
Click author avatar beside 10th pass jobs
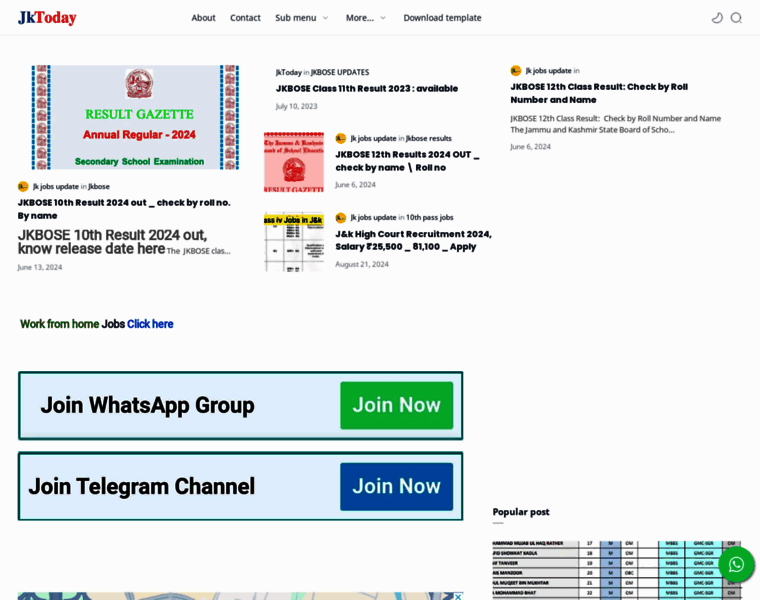click(x=341, y=218)
